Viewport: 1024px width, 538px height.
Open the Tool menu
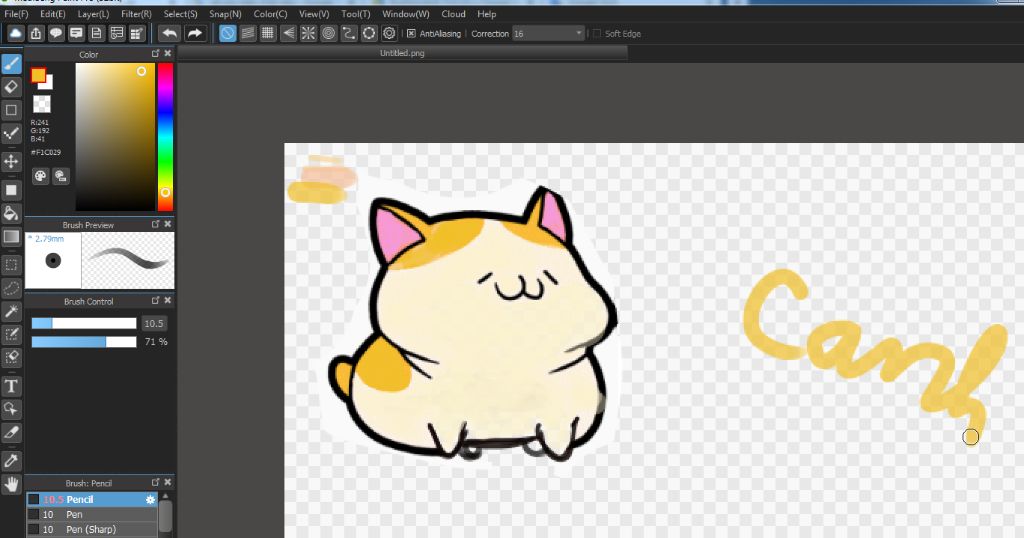355,14
